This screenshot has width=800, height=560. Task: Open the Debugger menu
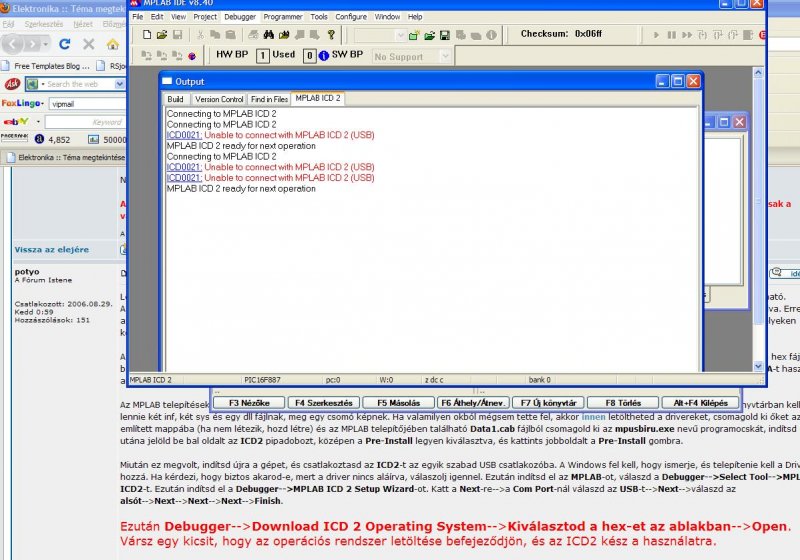pyautogui.click(x=240, y=17)
